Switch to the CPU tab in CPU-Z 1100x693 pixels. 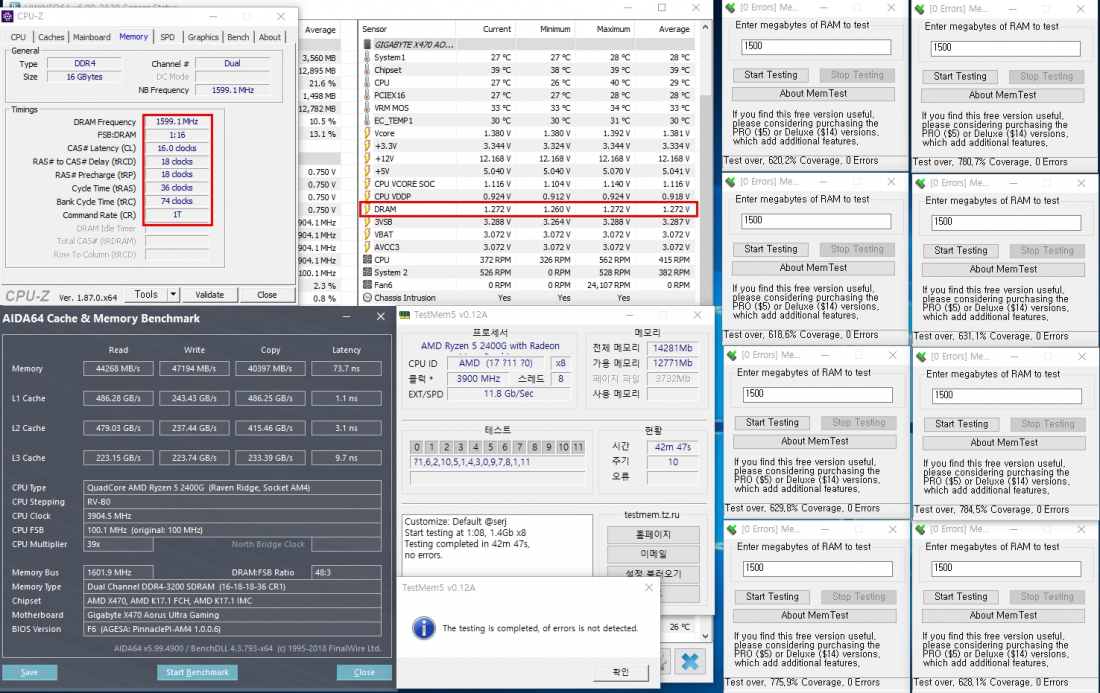18,37
